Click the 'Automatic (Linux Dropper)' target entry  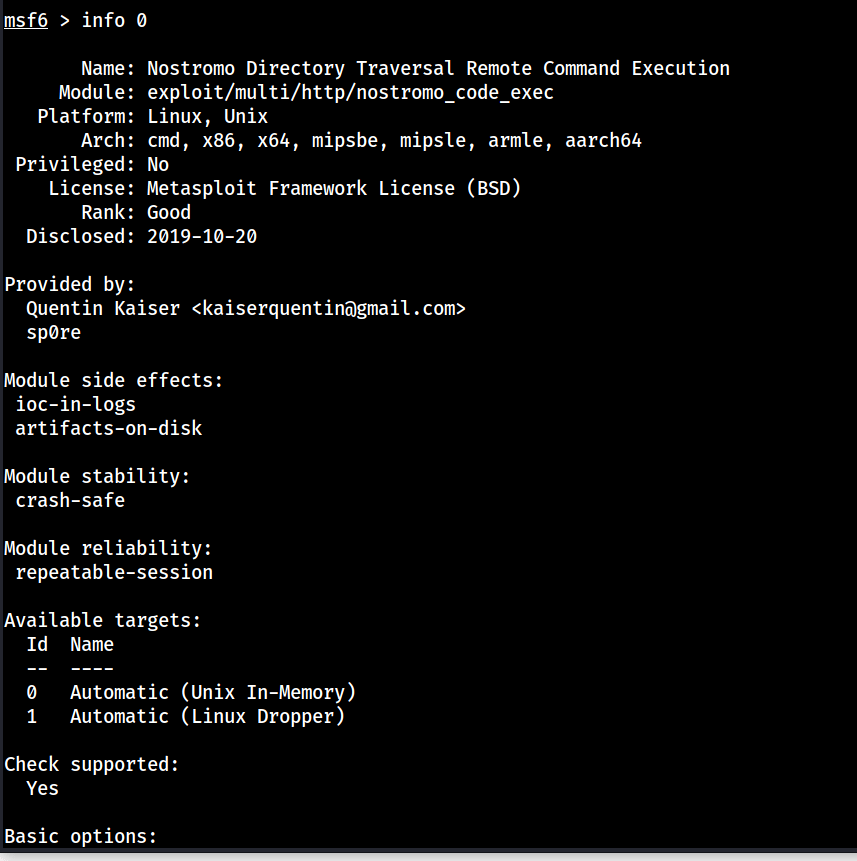(x=207, y=717)
